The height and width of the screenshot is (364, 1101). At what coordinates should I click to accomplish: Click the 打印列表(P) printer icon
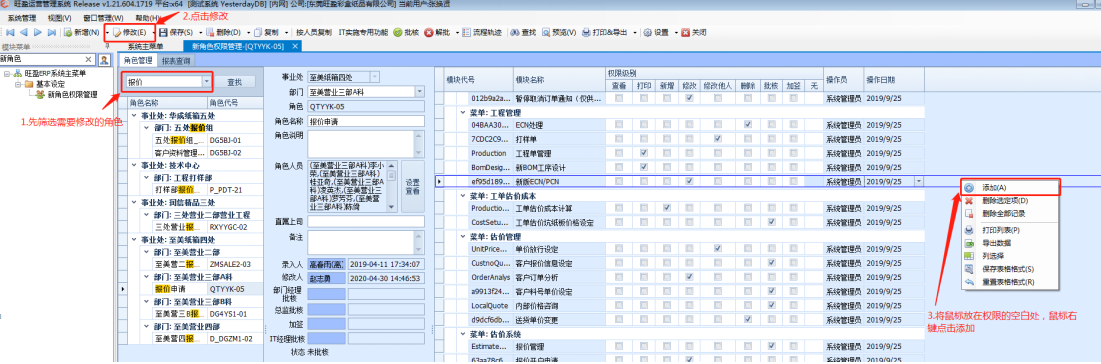(x=968, y=230)
